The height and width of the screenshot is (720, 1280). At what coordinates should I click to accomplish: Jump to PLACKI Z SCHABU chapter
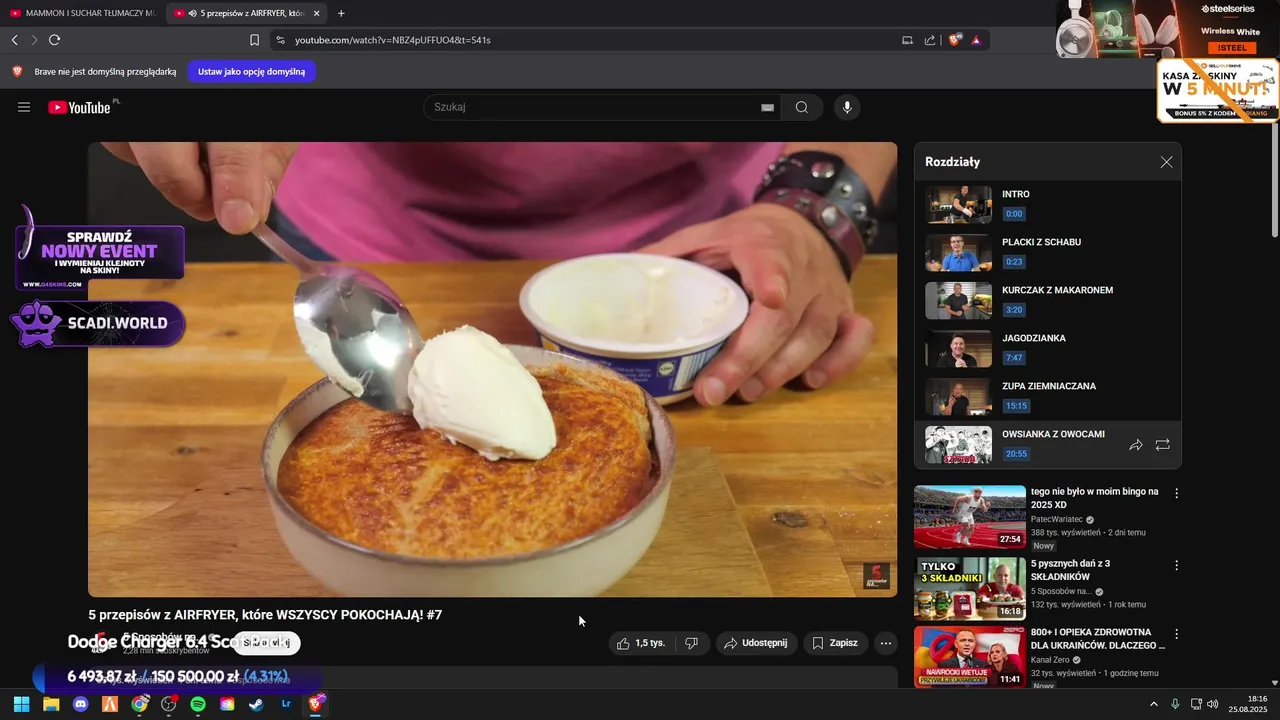click(x=1048, y=252)
